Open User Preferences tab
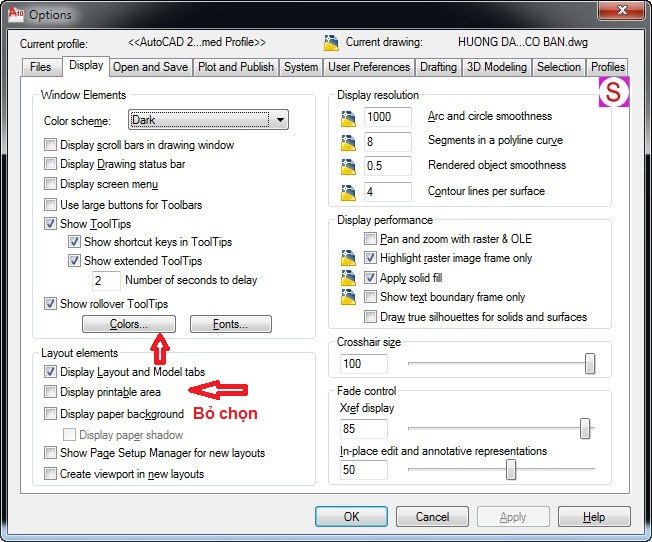 tap(369, 67)
